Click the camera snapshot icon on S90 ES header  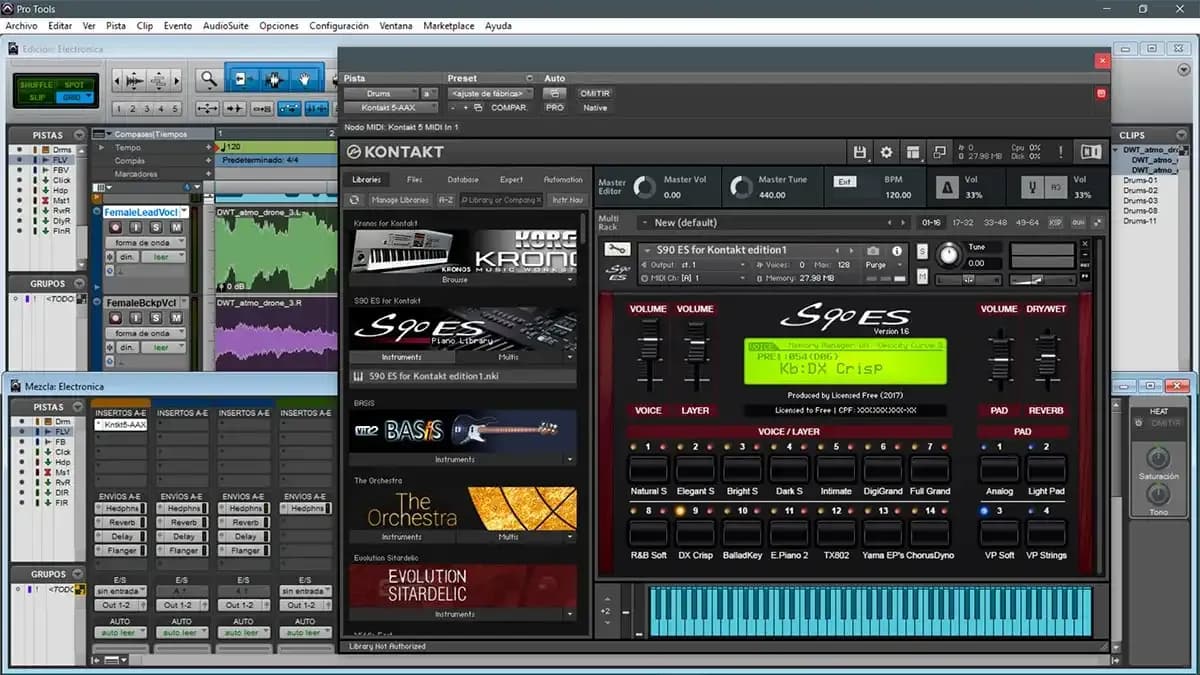point(873,250)
